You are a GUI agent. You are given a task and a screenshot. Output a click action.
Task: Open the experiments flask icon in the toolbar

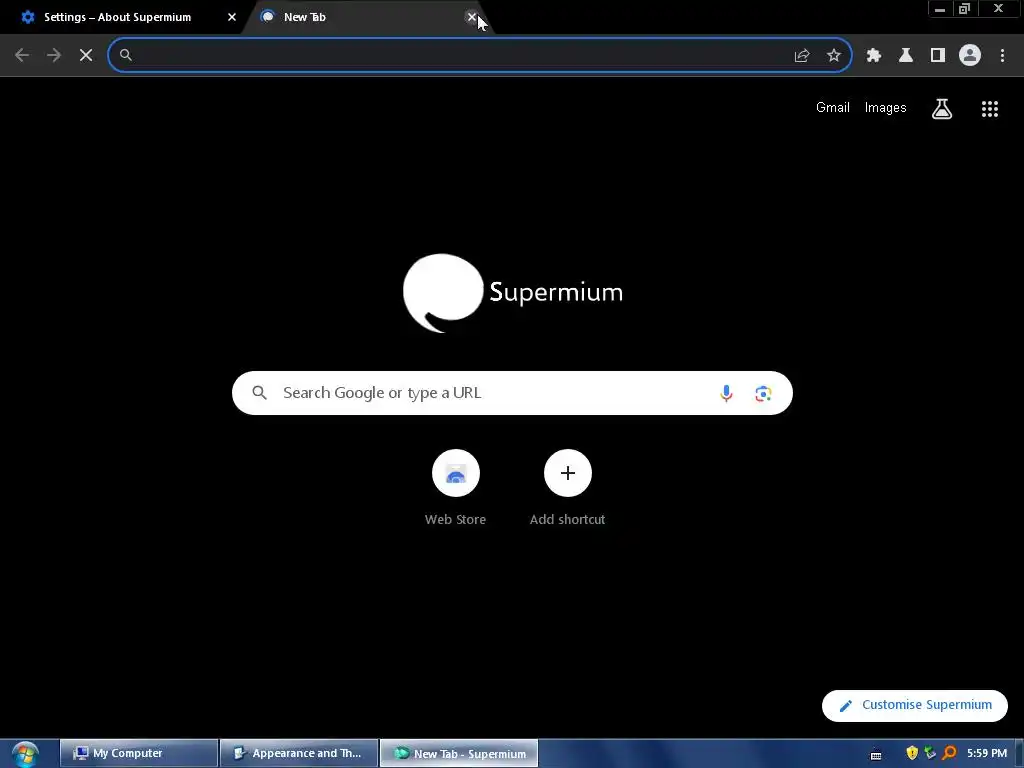coord(906,56)
